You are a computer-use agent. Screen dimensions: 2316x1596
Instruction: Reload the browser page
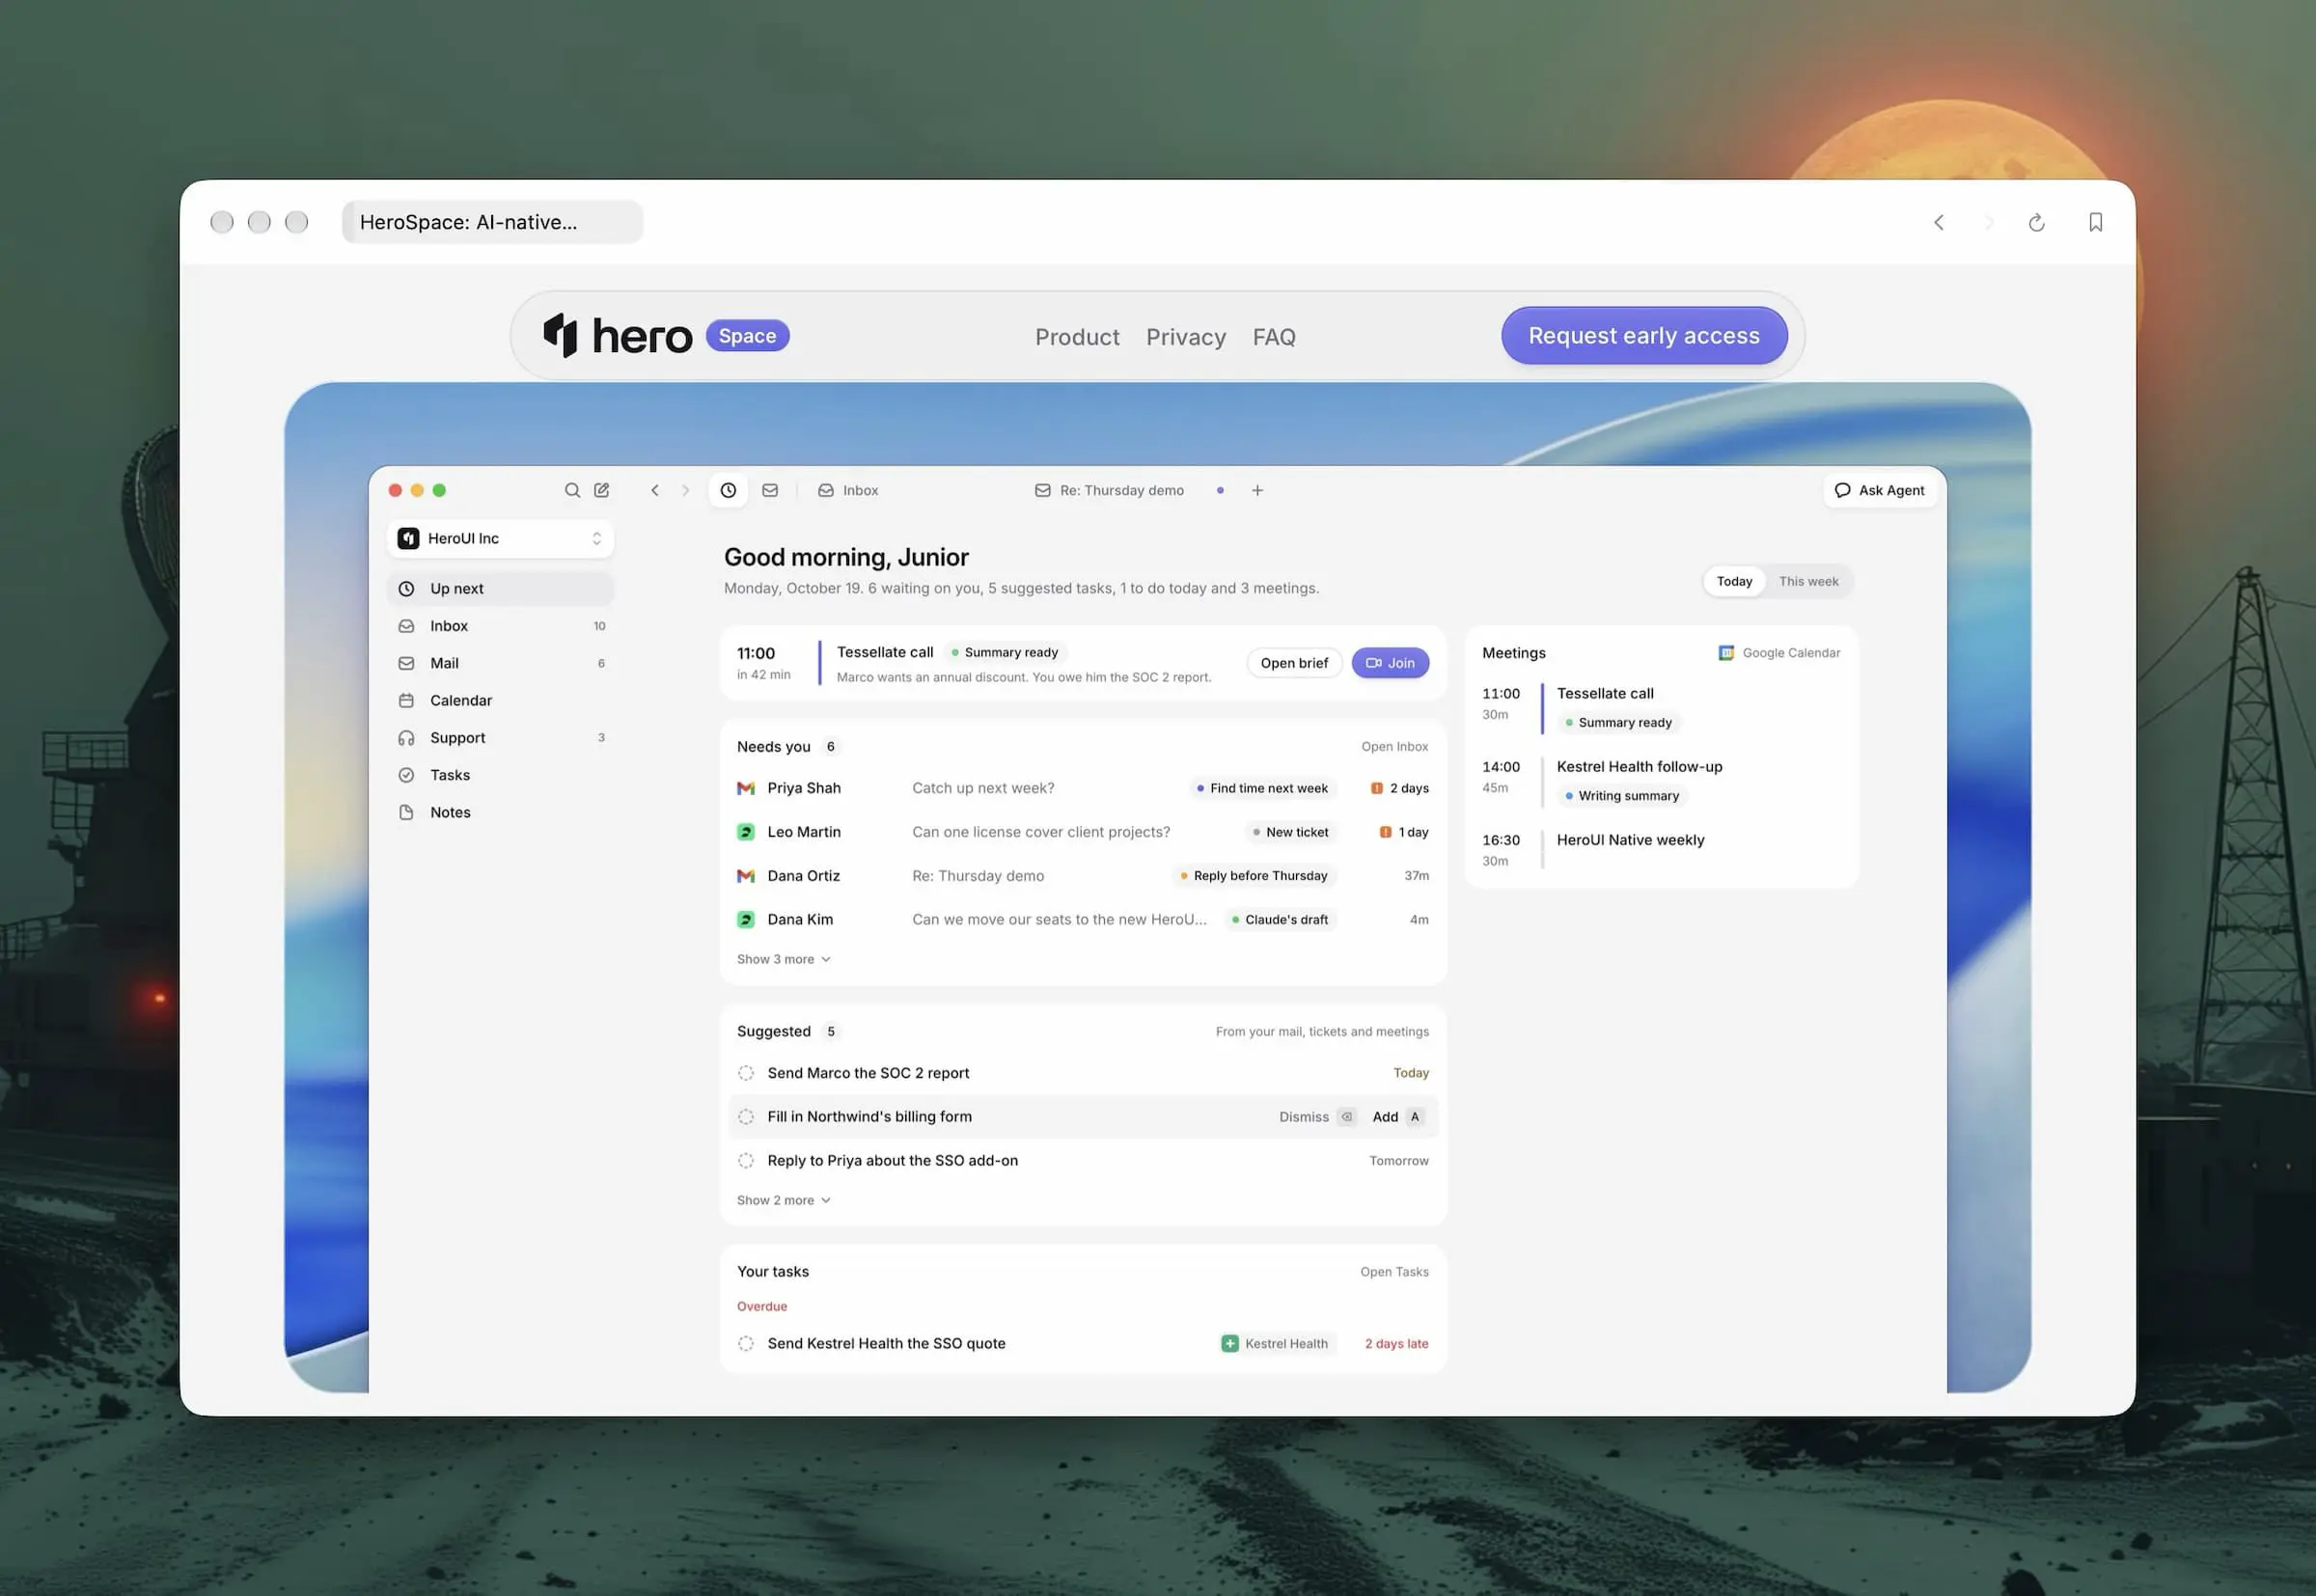2036,222
